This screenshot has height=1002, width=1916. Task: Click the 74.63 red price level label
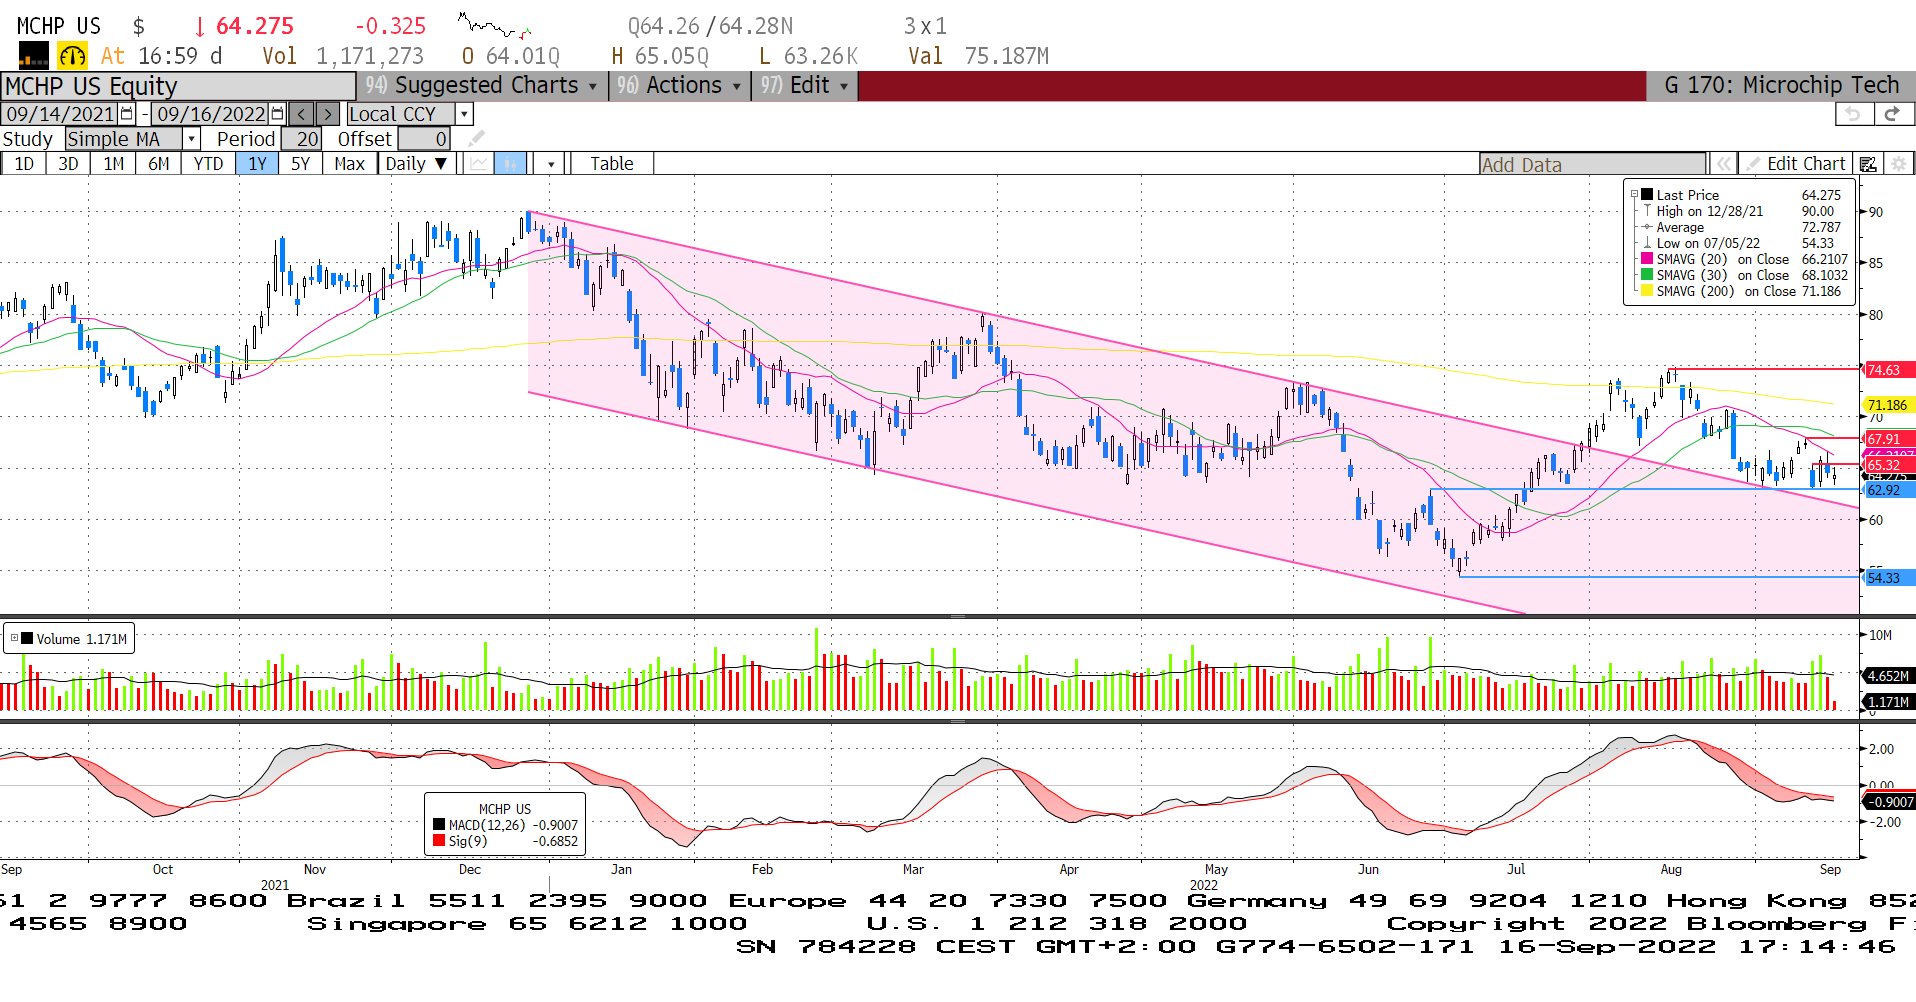click(x=1888, y=370)
